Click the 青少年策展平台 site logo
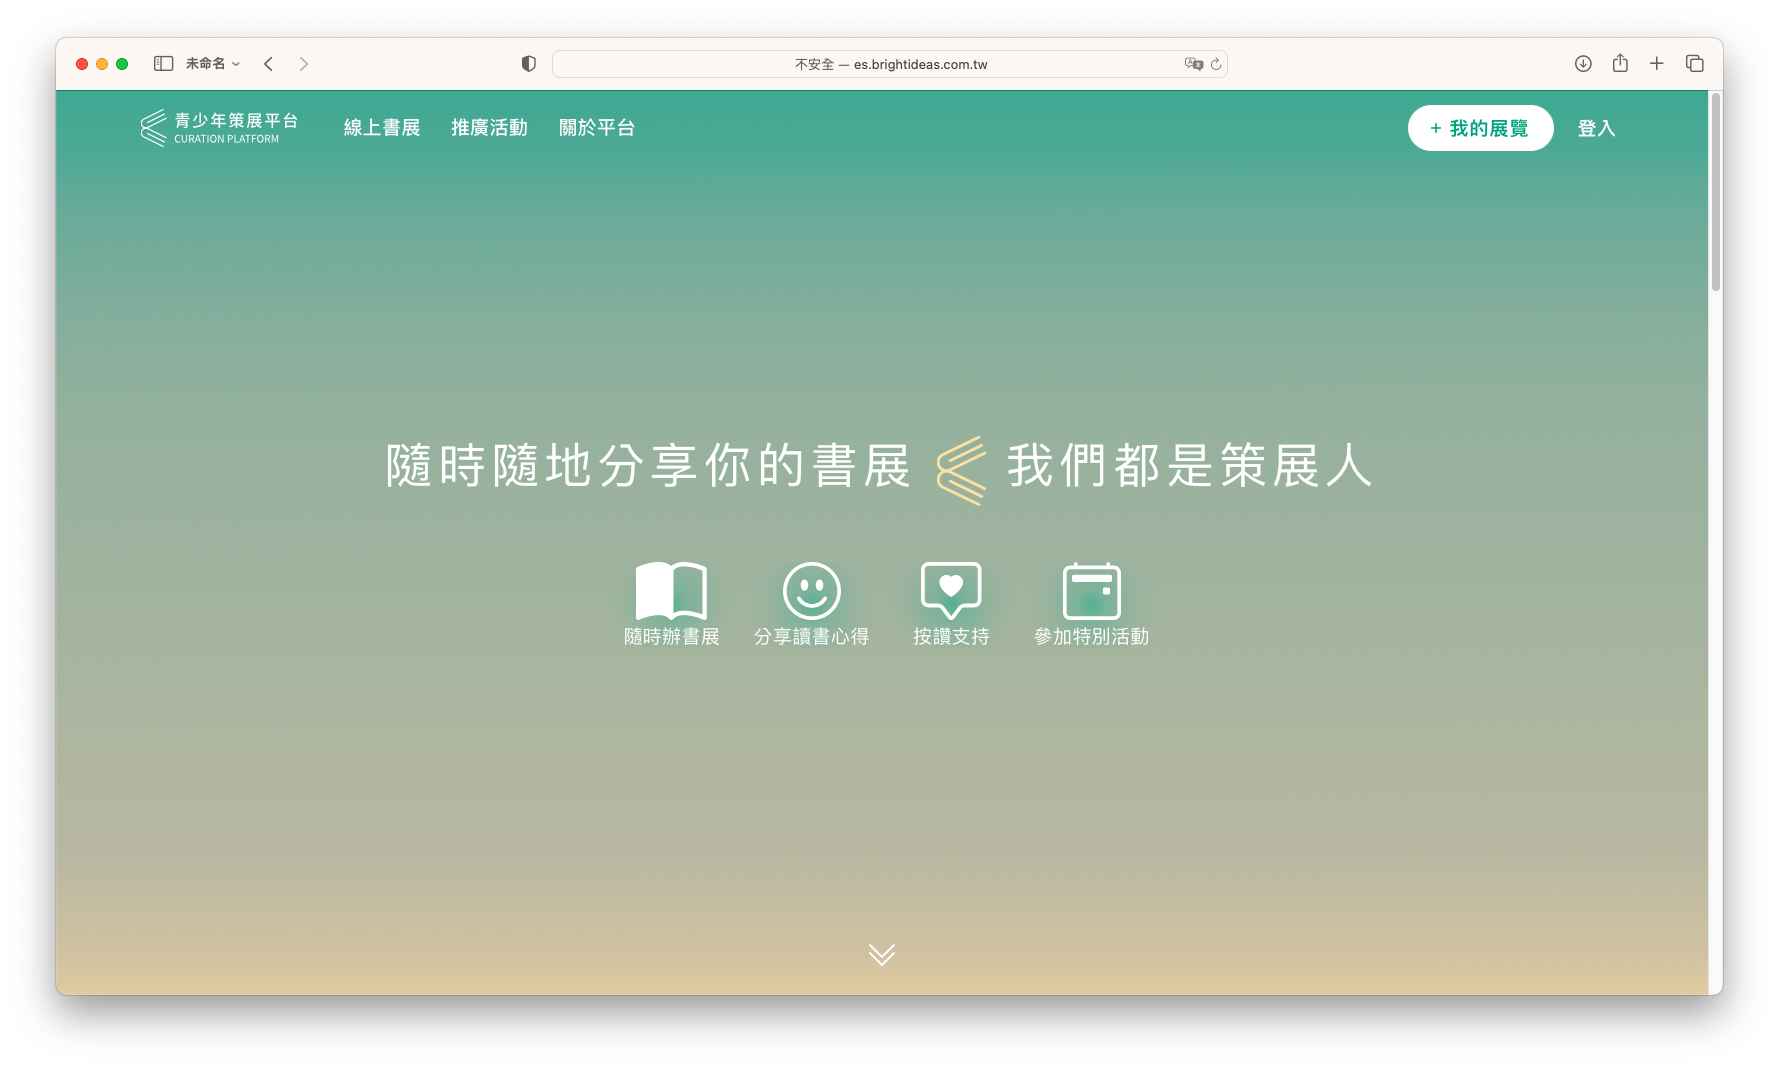The height and width of the screenshot is (1069, 1779). tap(220, 128)
